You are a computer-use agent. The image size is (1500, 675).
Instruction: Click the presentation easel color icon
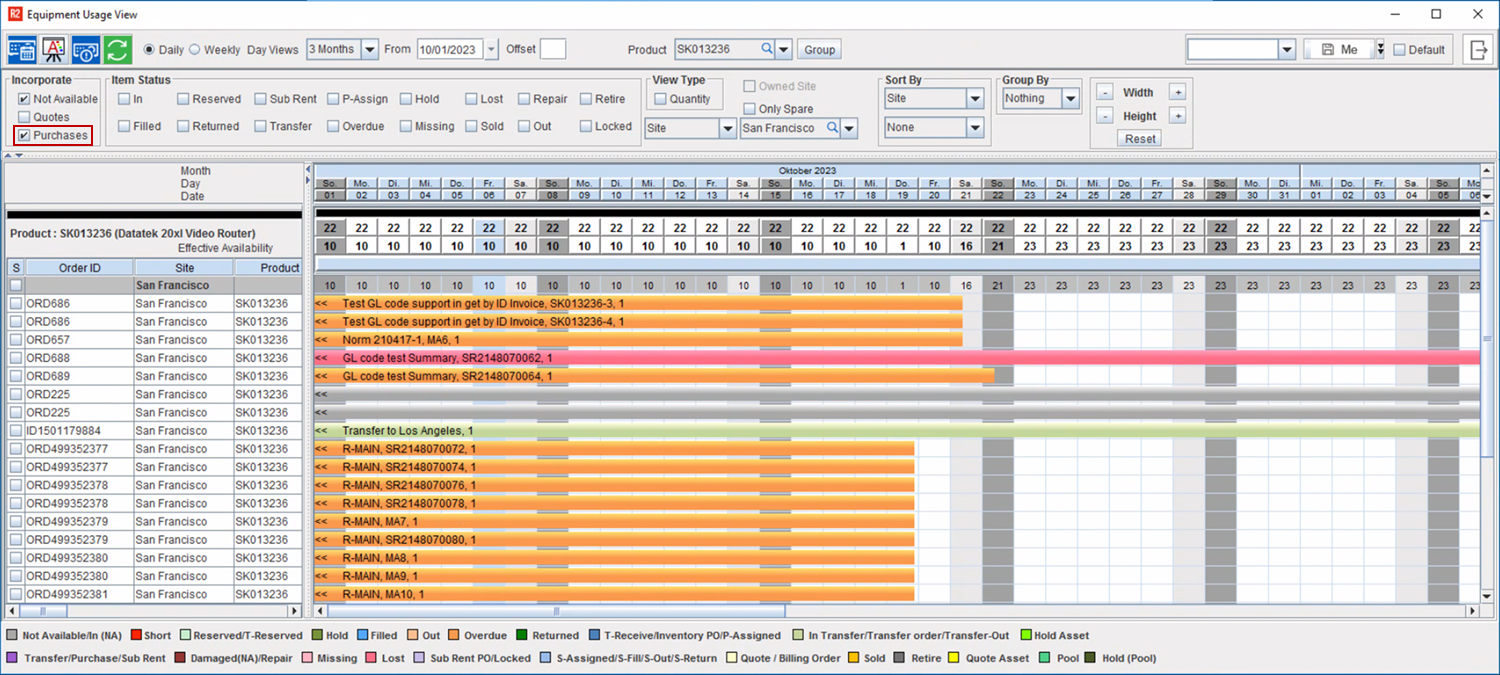point(54,49)
